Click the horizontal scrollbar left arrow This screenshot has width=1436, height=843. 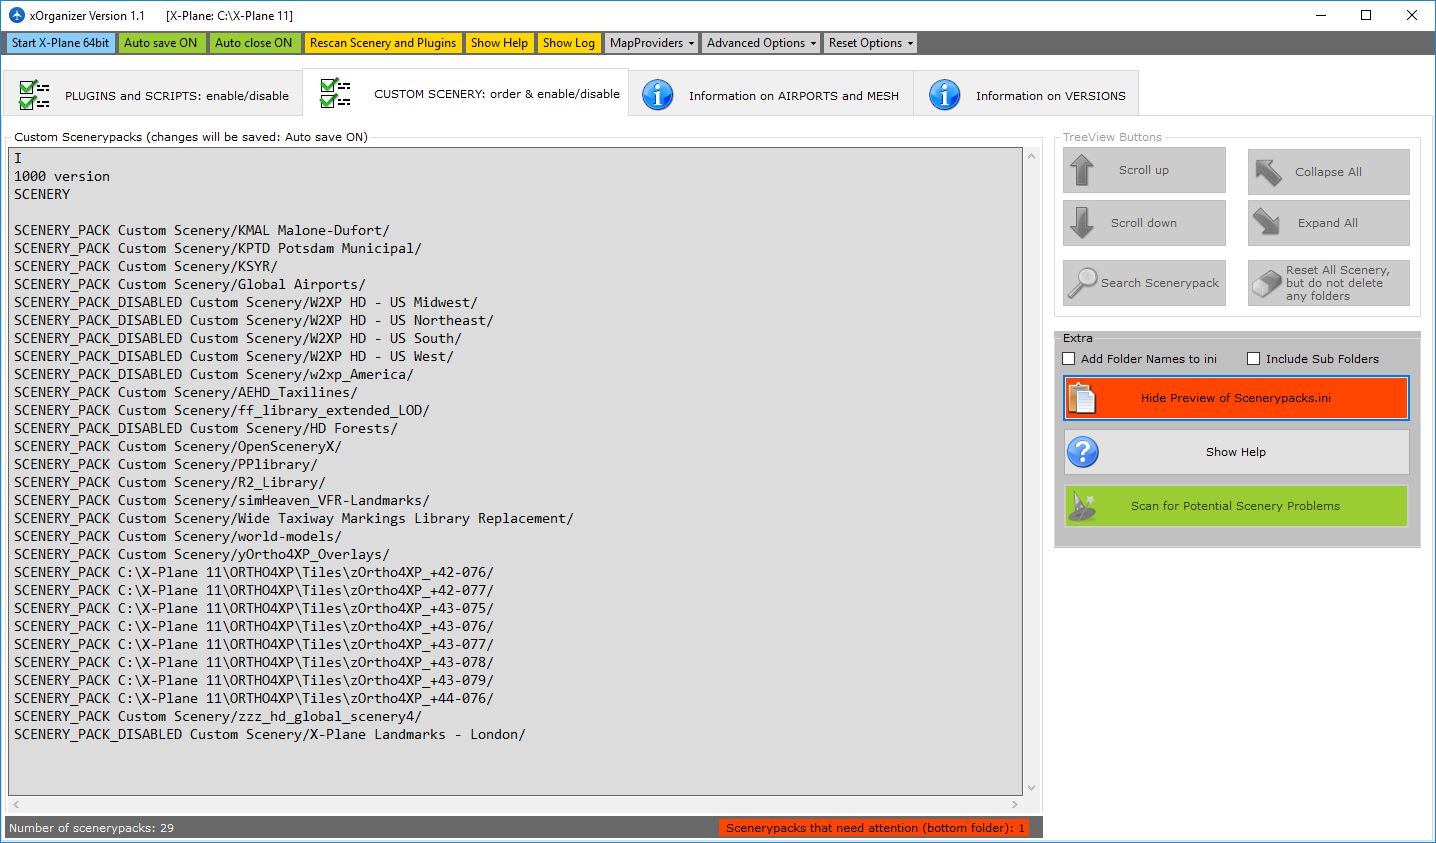tap(16, 804)
